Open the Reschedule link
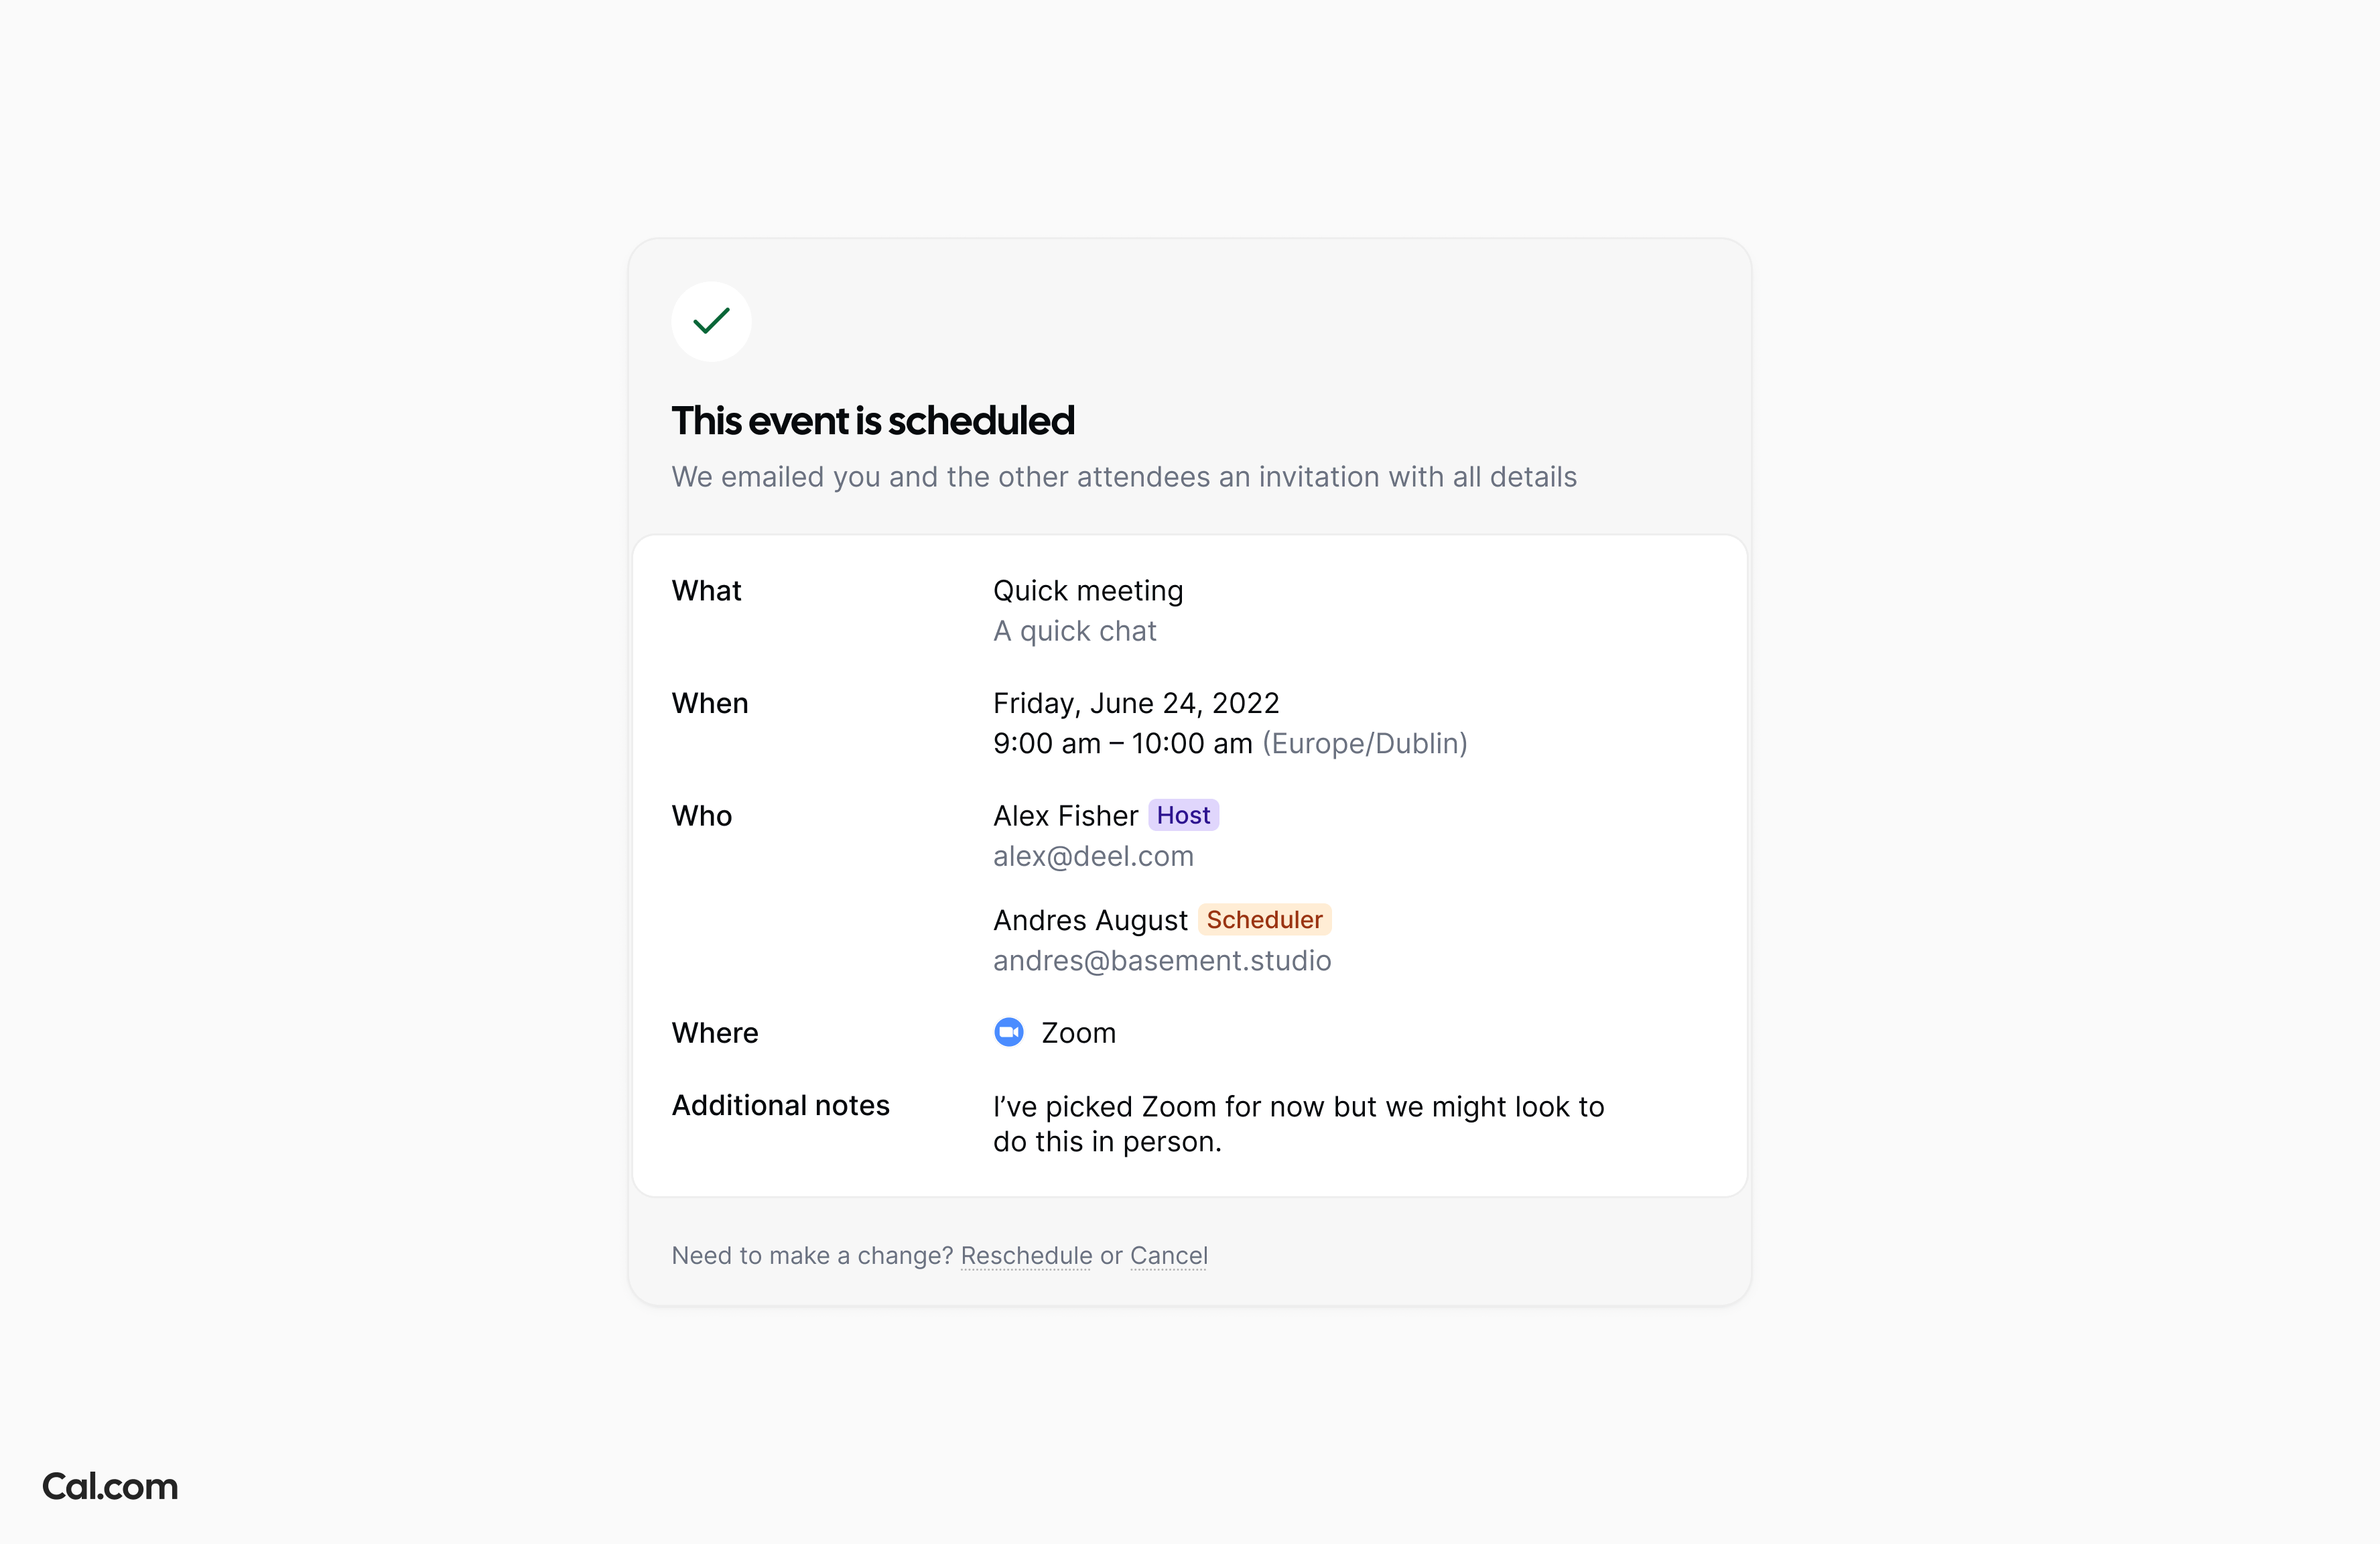The height and width of the screenshot is (1544, 2380). (x=1026, y=1256)
